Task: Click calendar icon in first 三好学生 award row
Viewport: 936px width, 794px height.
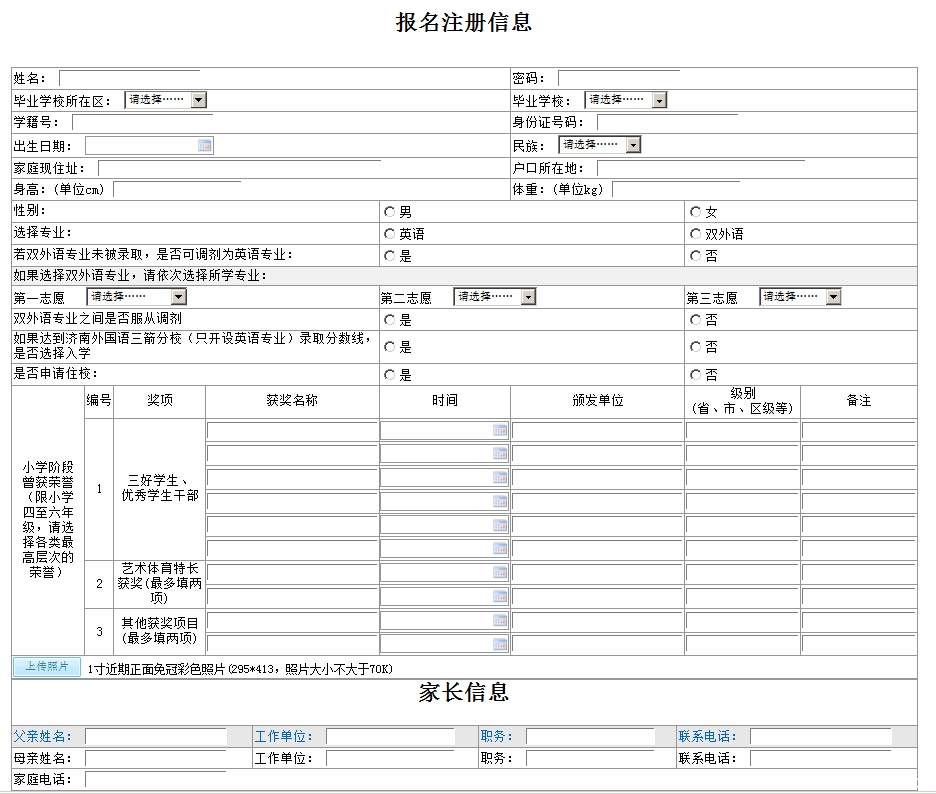Action: pos(499,430)
